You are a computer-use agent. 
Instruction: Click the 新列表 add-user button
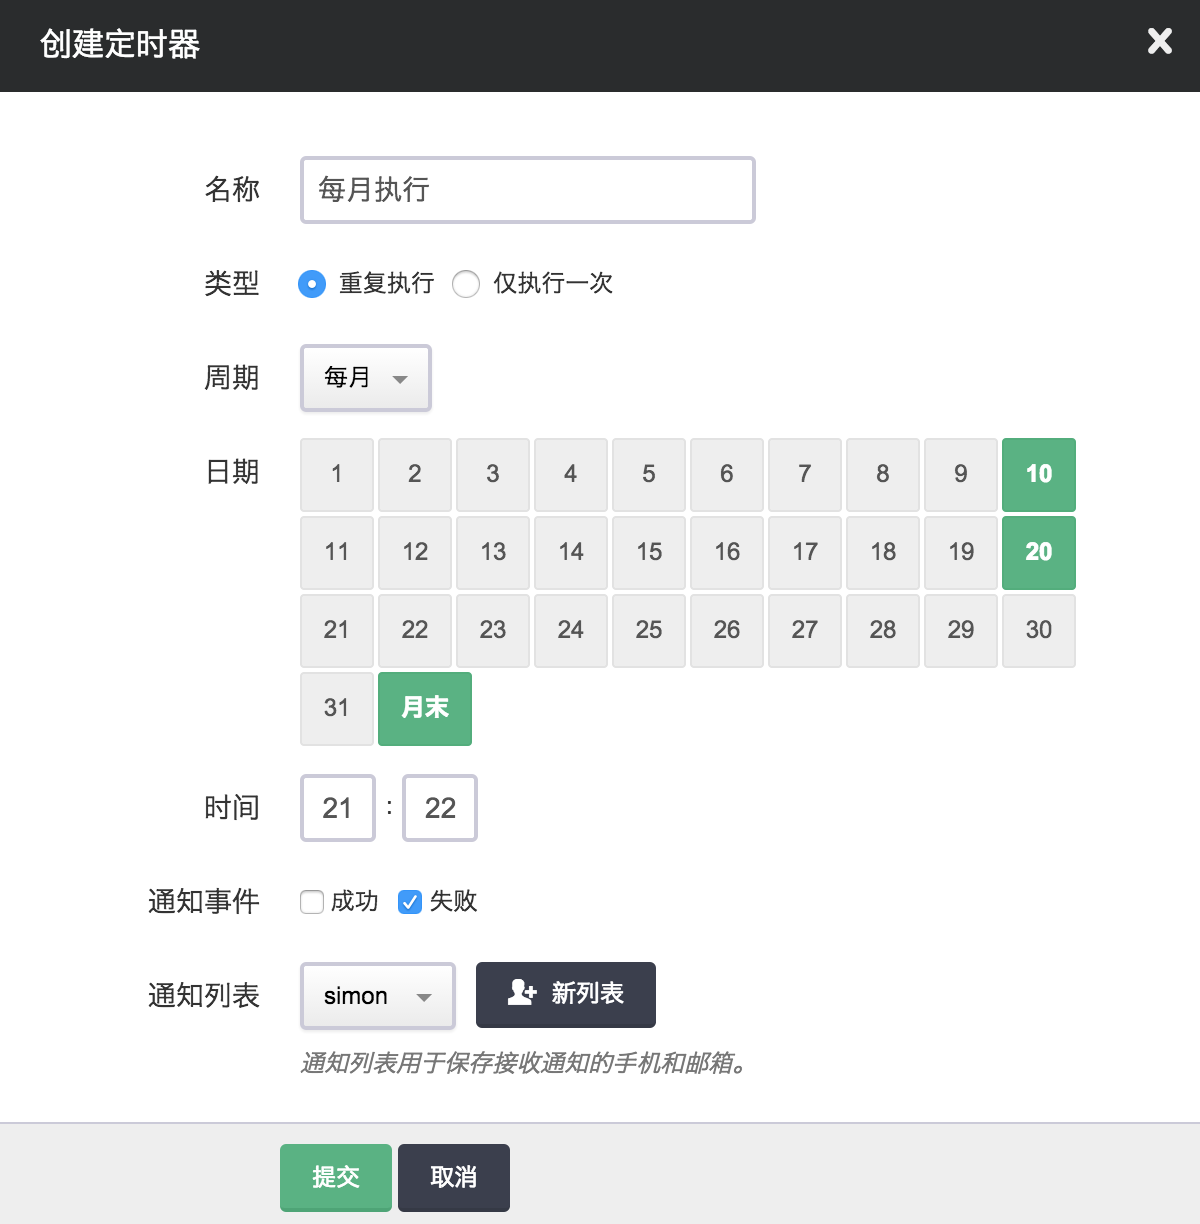(x=565, y=994)
